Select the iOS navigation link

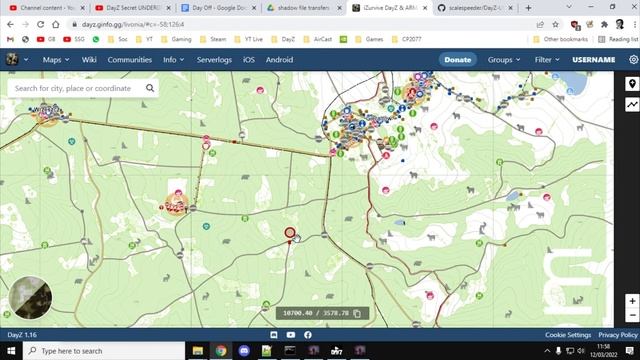pyautogui.click(x=249, y=60)
